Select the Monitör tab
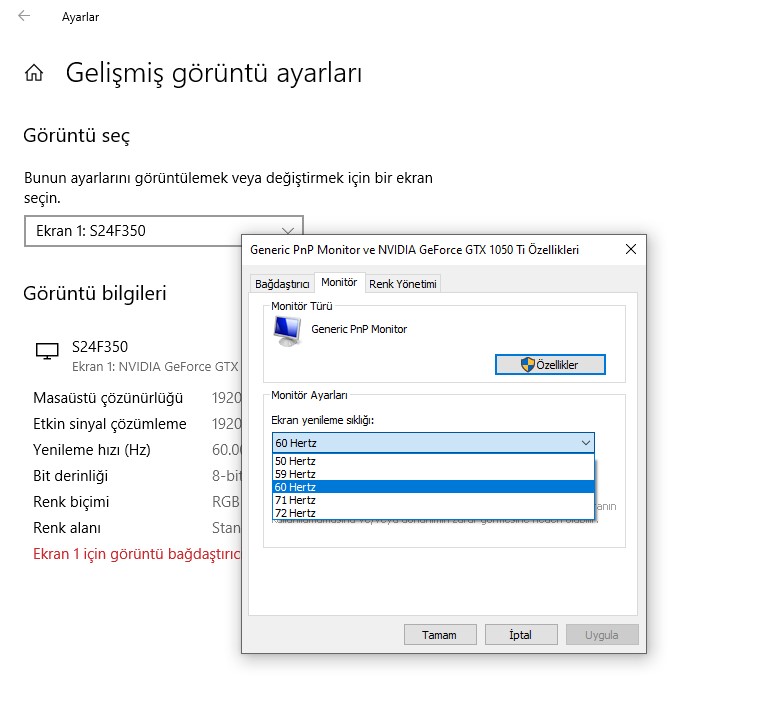 339,283
